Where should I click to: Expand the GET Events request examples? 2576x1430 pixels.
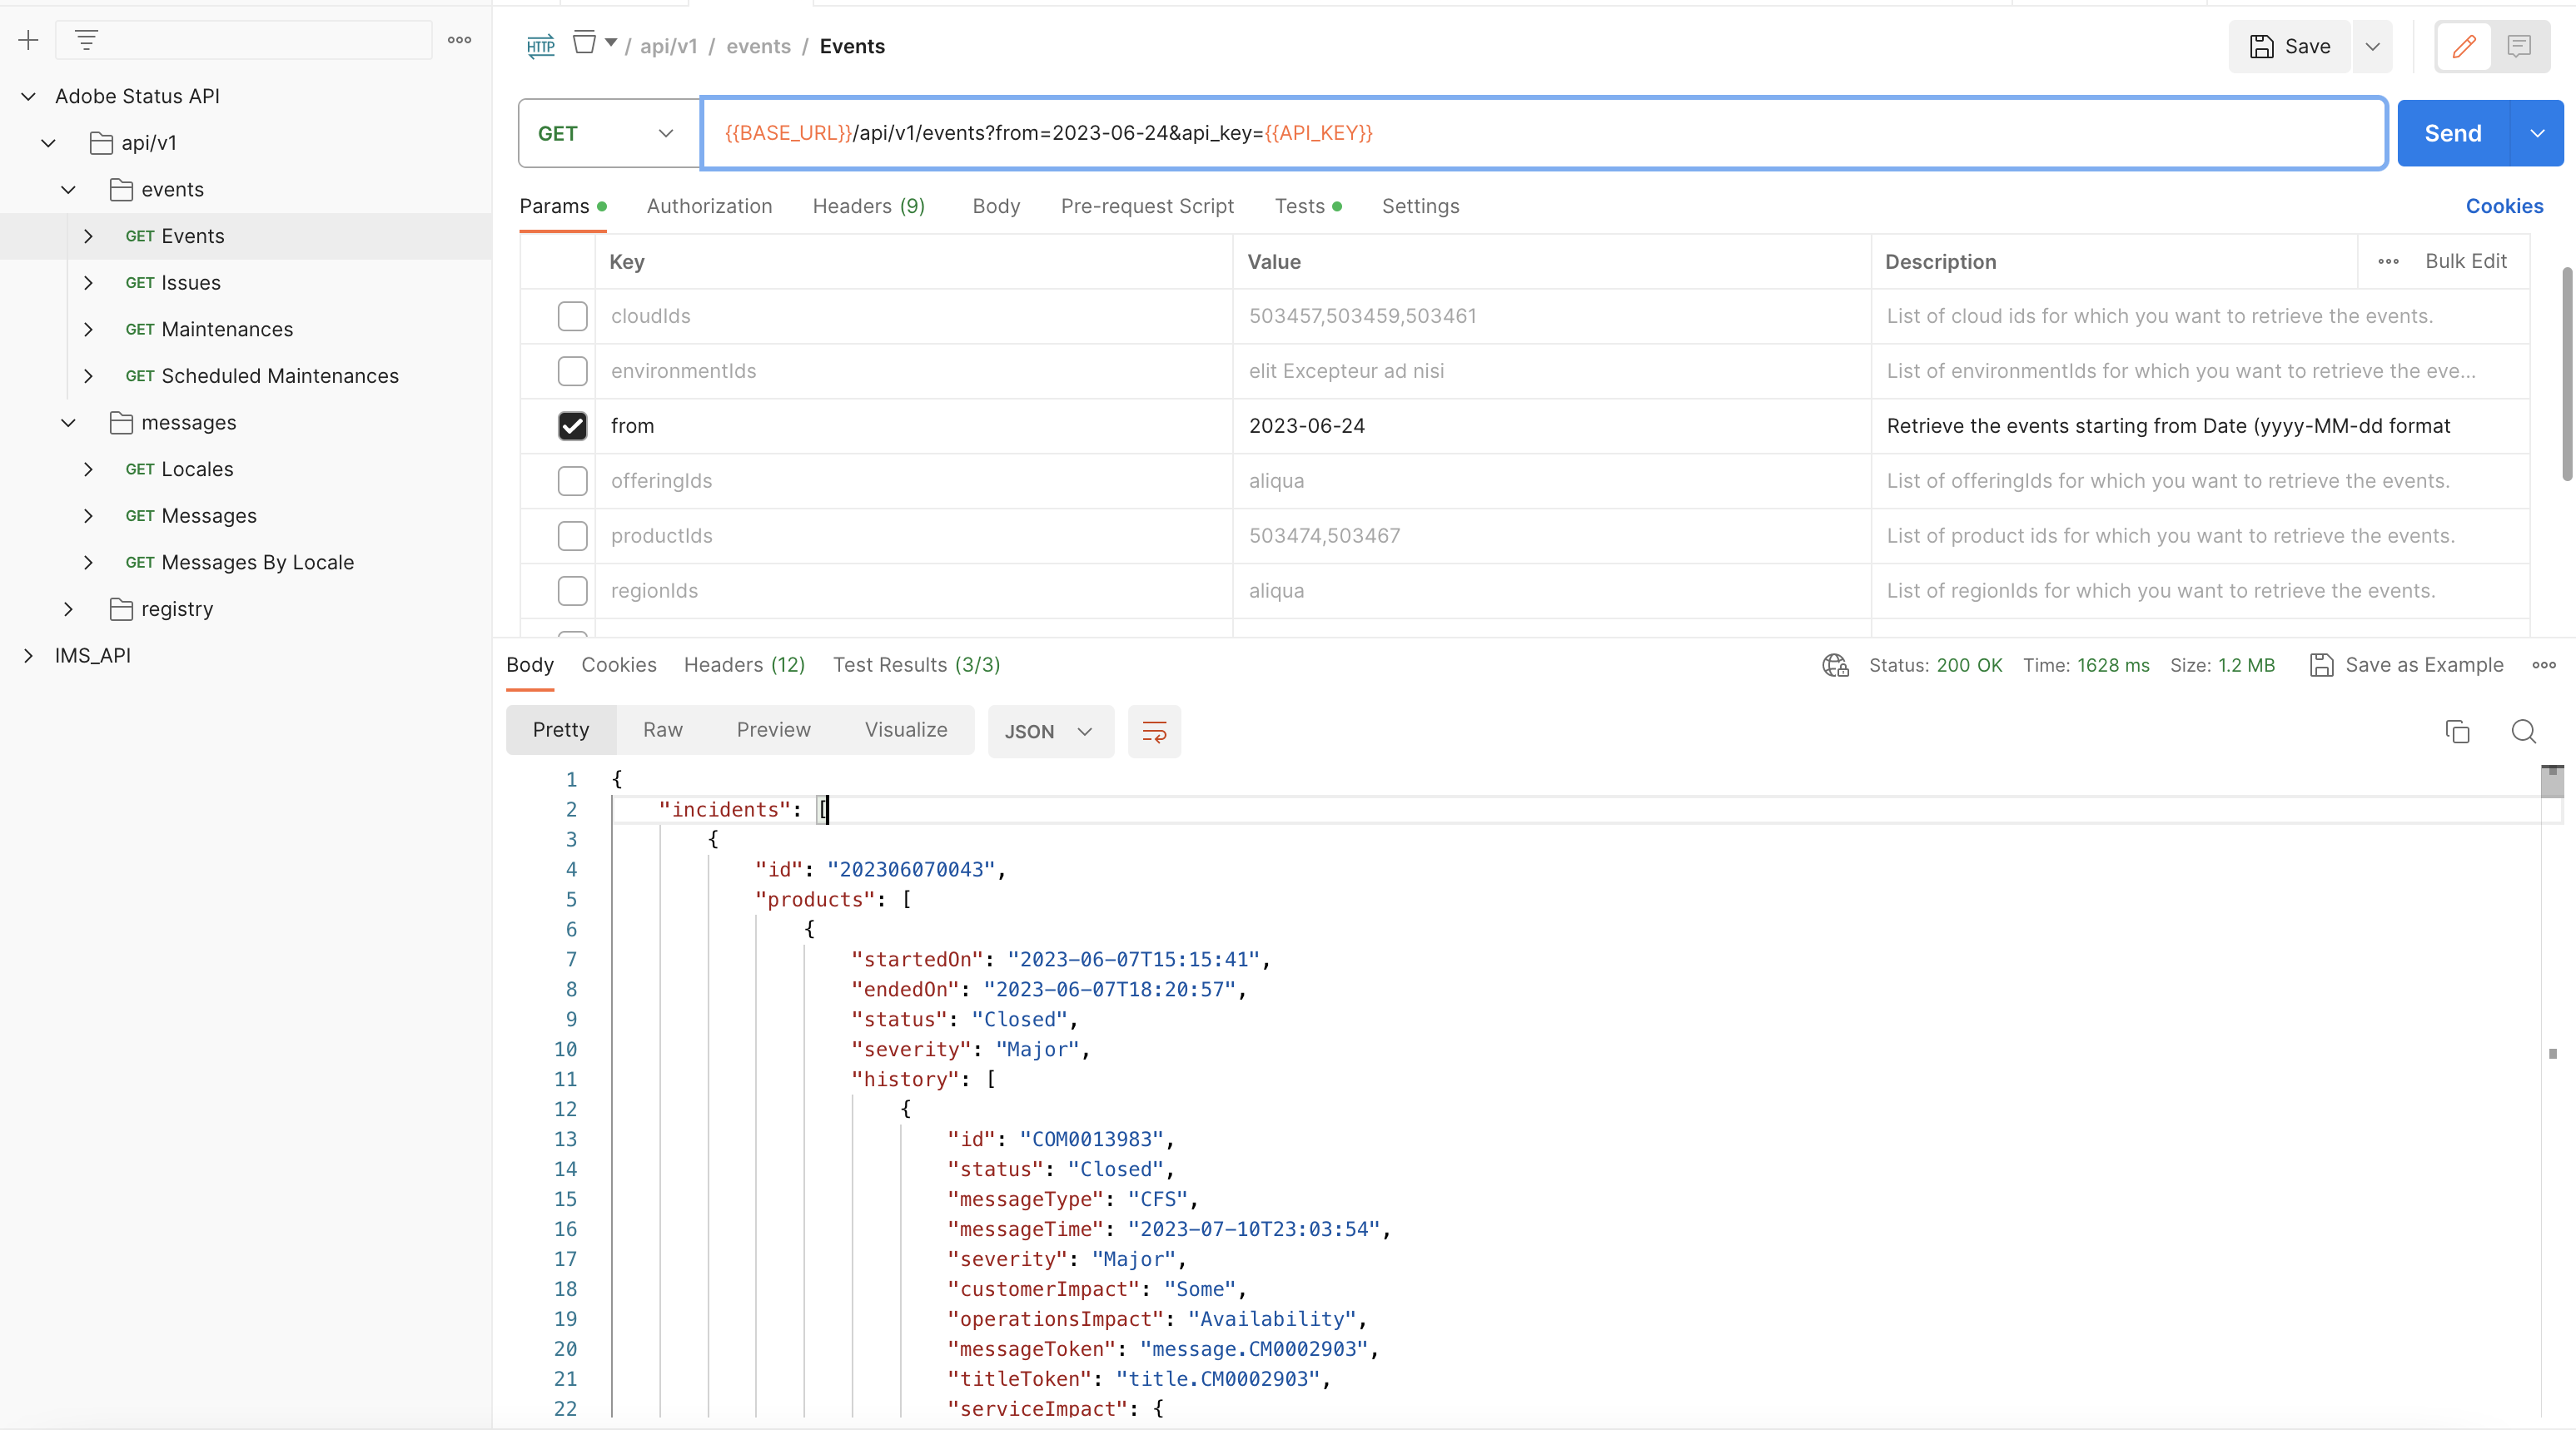point(88,236)
